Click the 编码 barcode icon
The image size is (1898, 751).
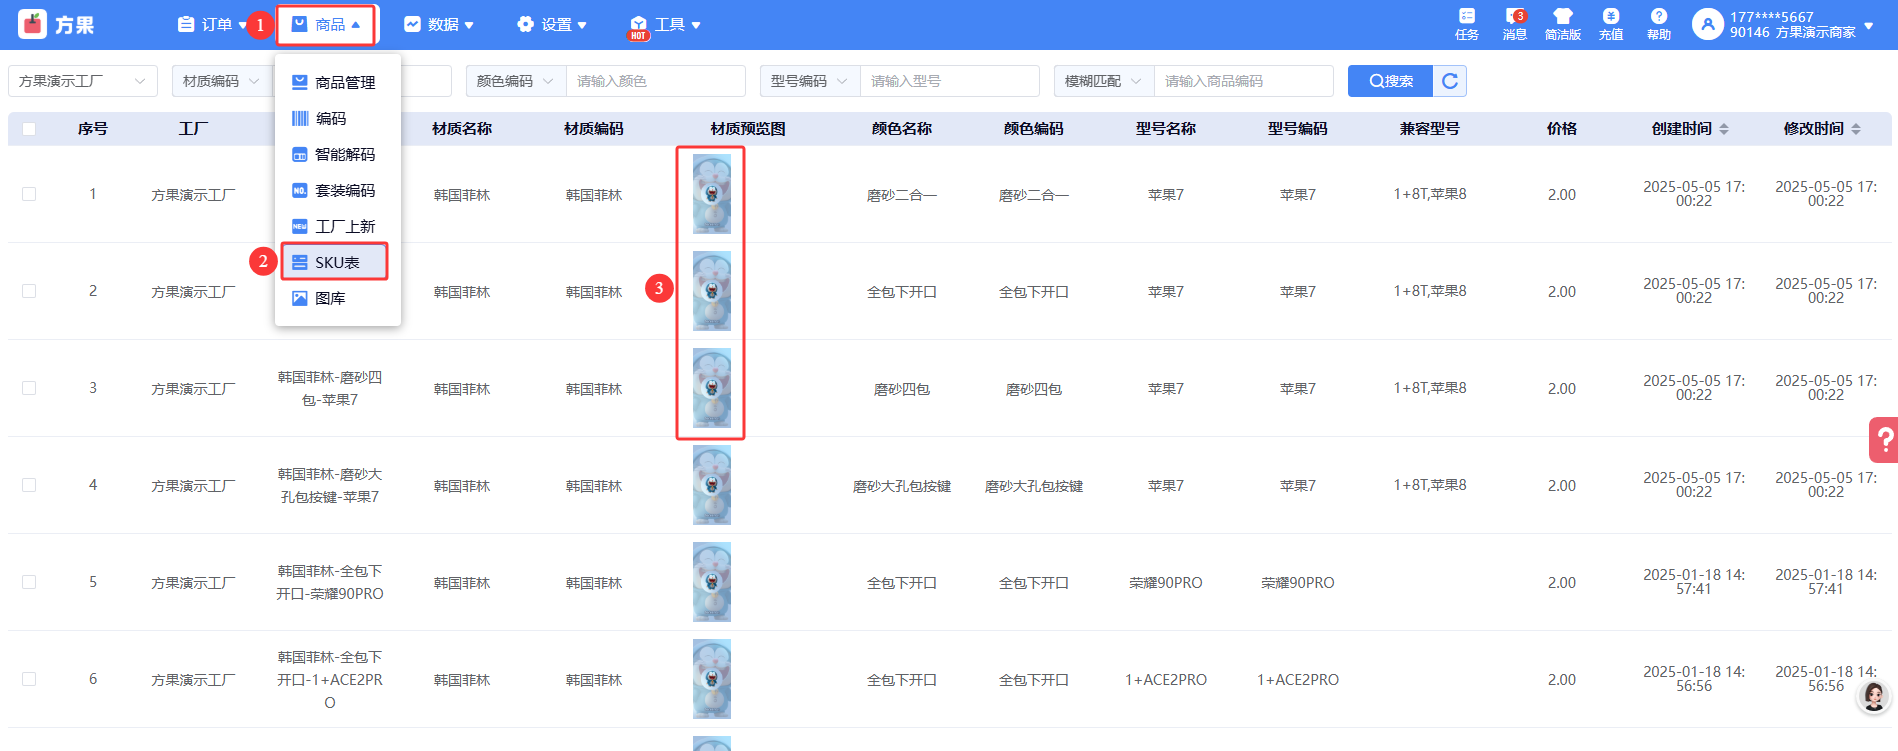click(300, 118)
